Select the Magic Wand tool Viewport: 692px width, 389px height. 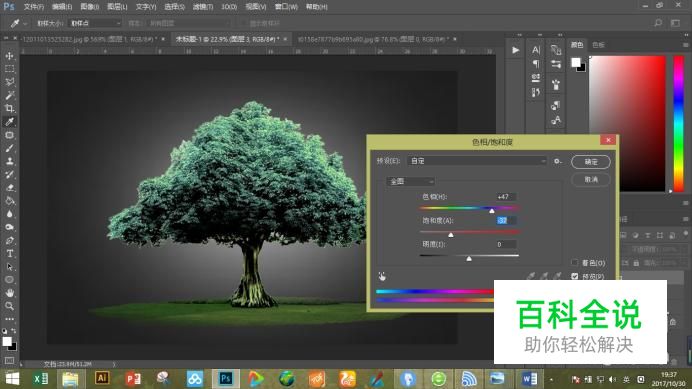pyautogui.click(x=9, y=95)
